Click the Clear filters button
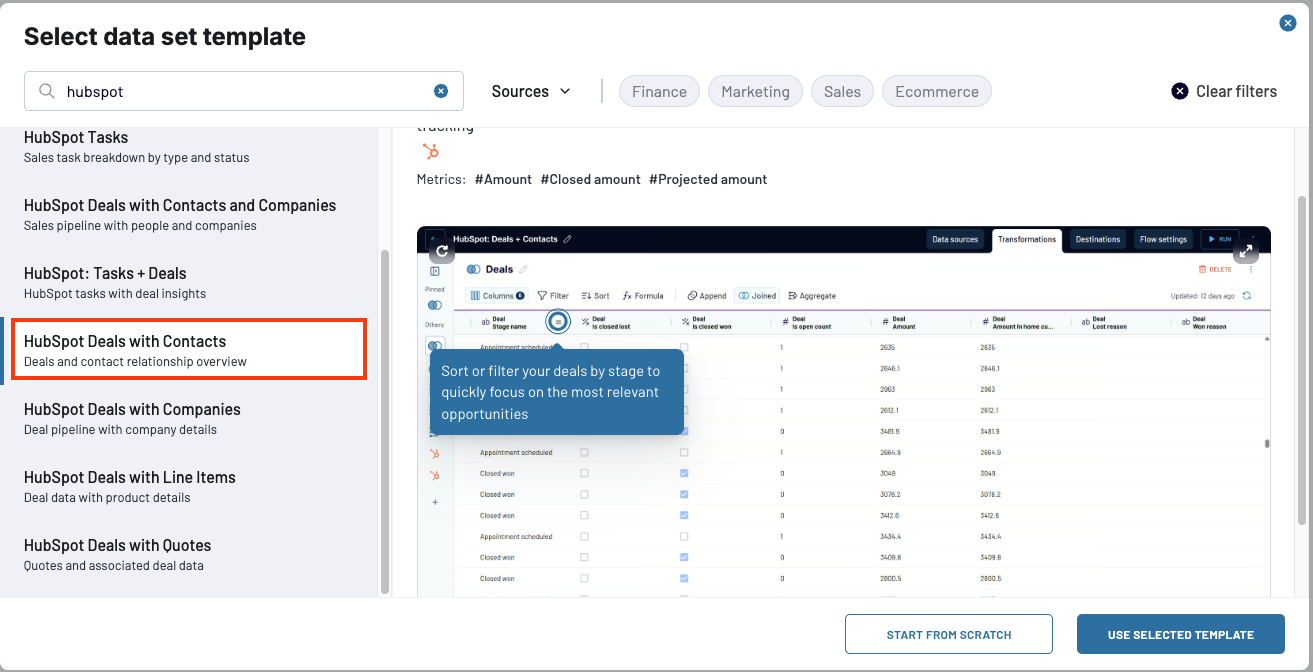Image resolution: width=1313 pixels, height=672 pixels. point(1224,91)
